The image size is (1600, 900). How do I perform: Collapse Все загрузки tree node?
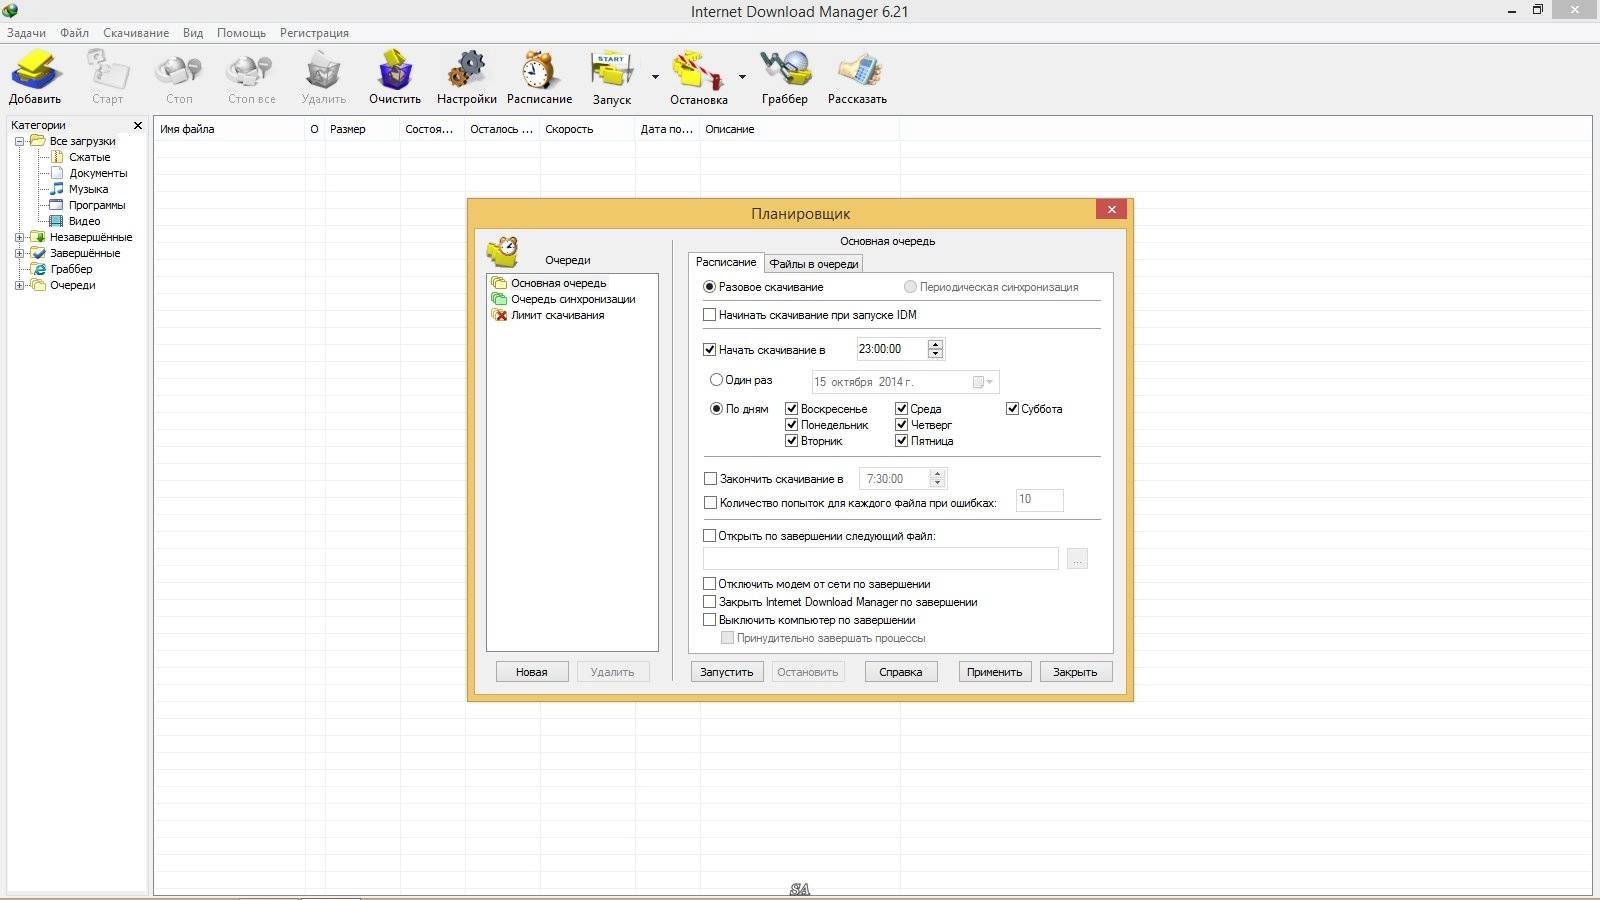(19, 141)
